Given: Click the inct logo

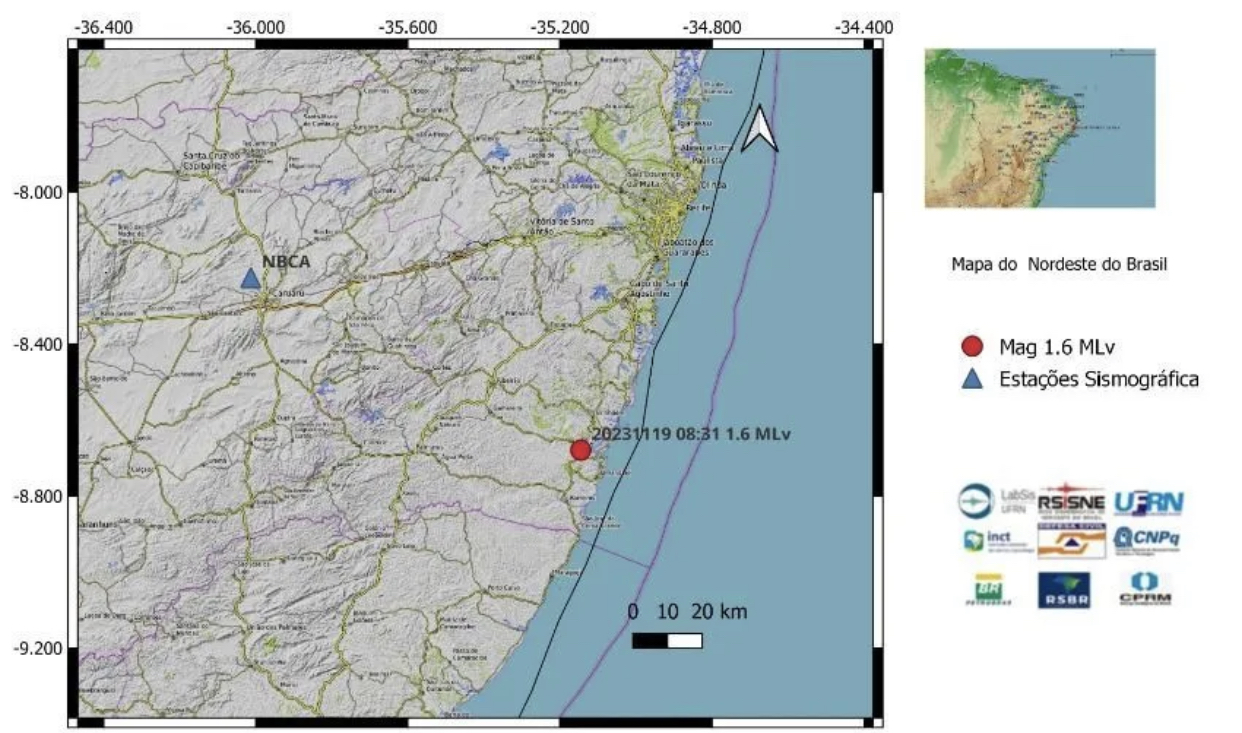Looking at the screenshot, I should point(989,541).
